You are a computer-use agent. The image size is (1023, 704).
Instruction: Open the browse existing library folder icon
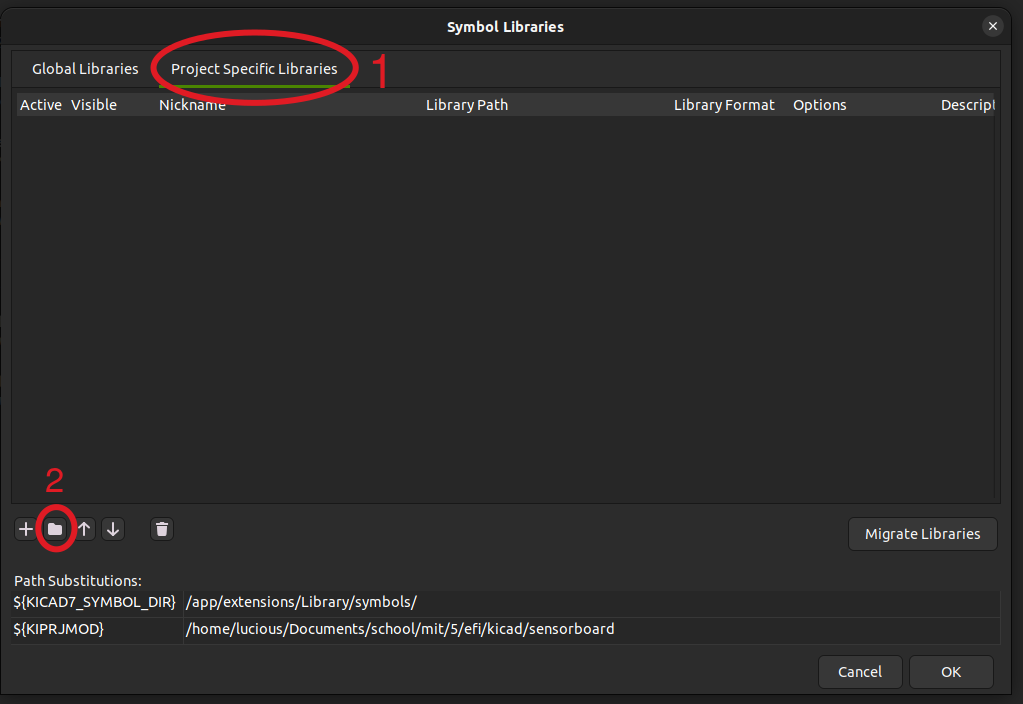(x=55, y=528)
